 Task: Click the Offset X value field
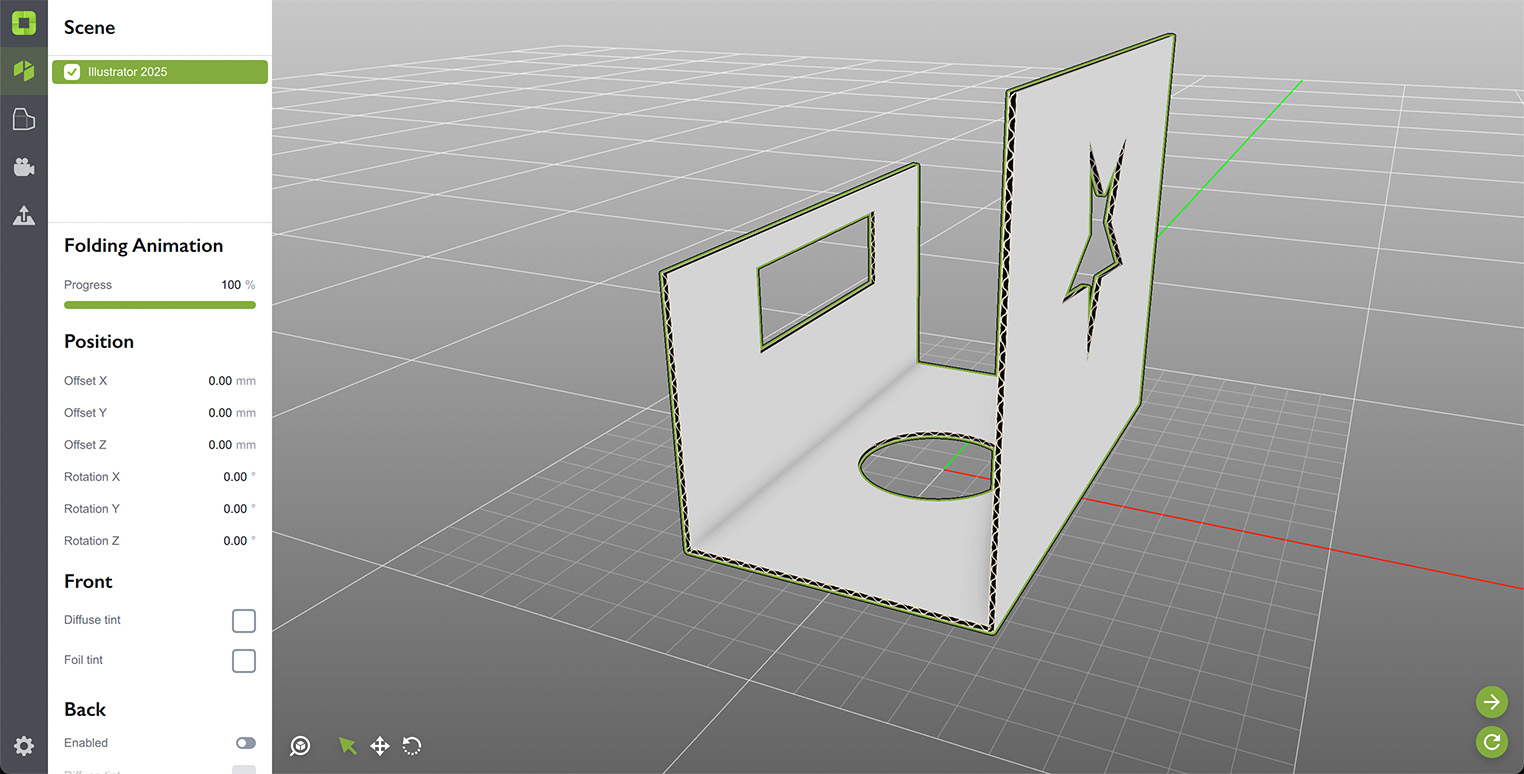tap(220, 381)
